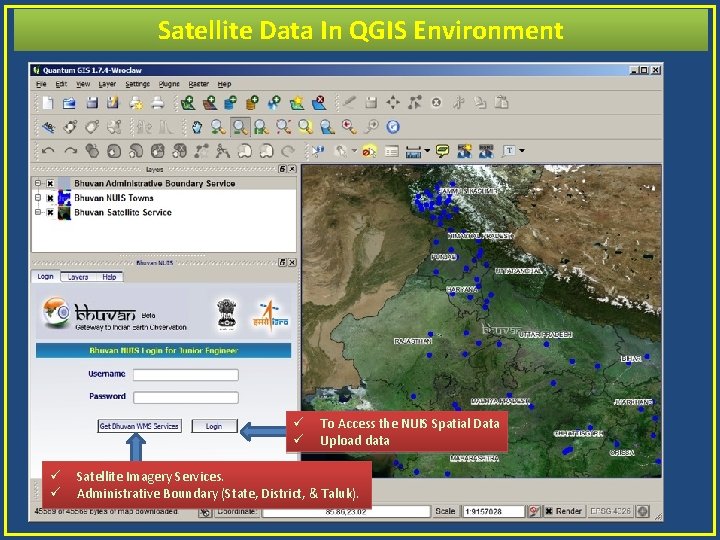Open the Settings menu
The image size is (720, 540).
pyautogui.click(x=138, y=84)
